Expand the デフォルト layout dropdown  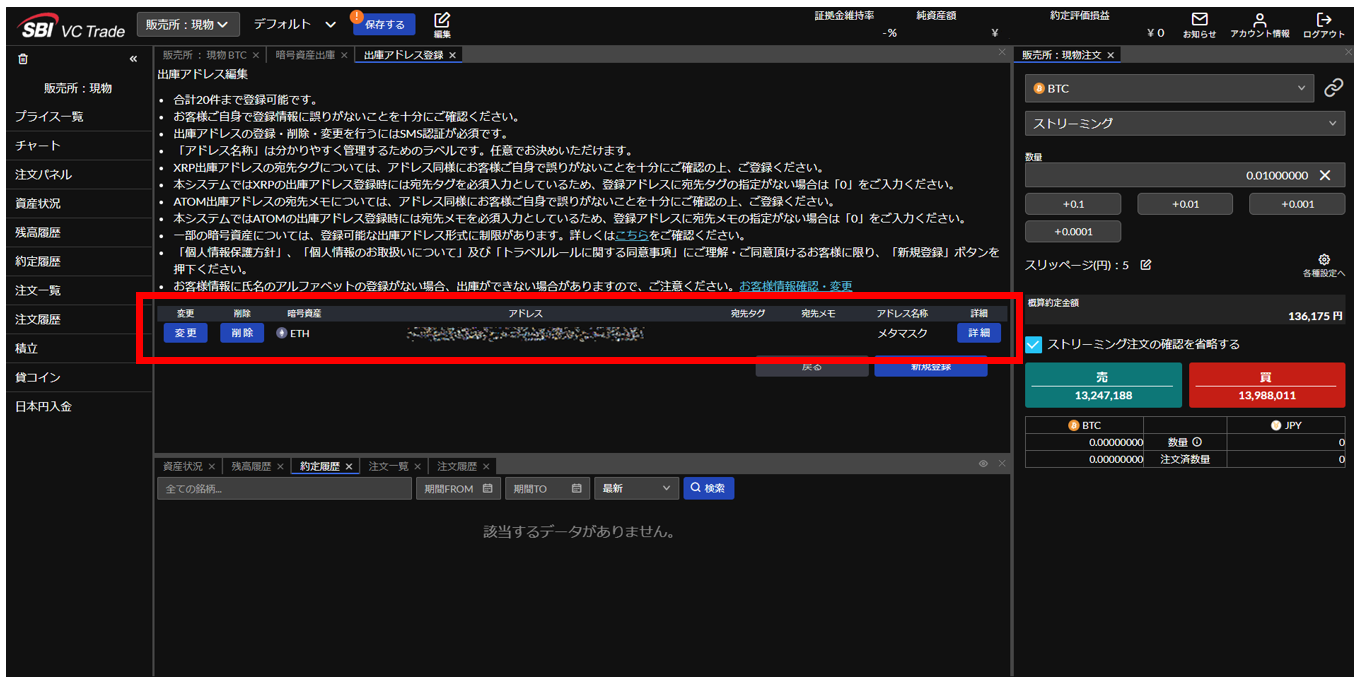pos(295,24)
